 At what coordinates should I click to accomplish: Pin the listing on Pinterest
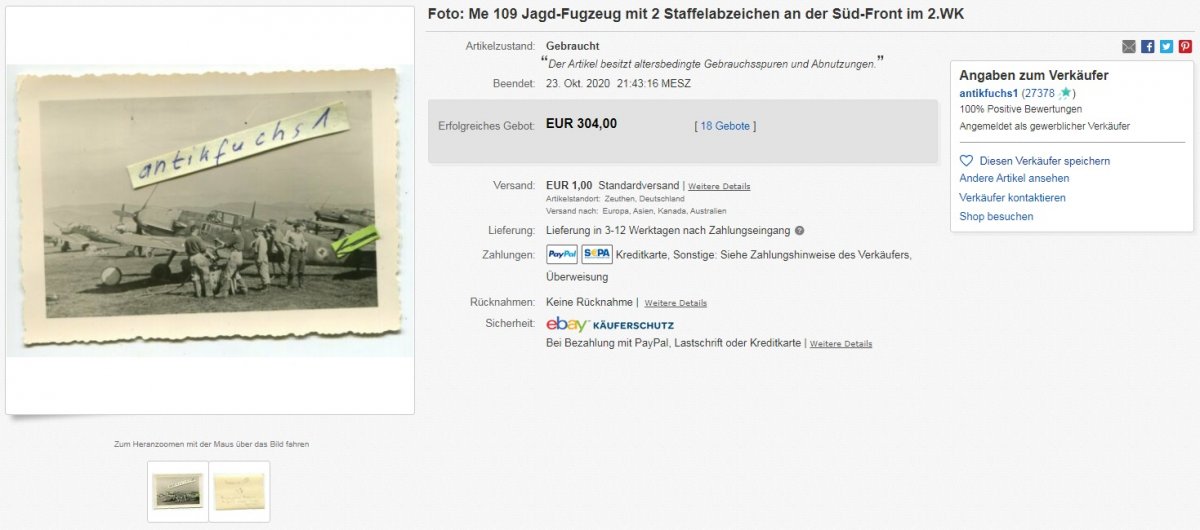coord(1185,46)
